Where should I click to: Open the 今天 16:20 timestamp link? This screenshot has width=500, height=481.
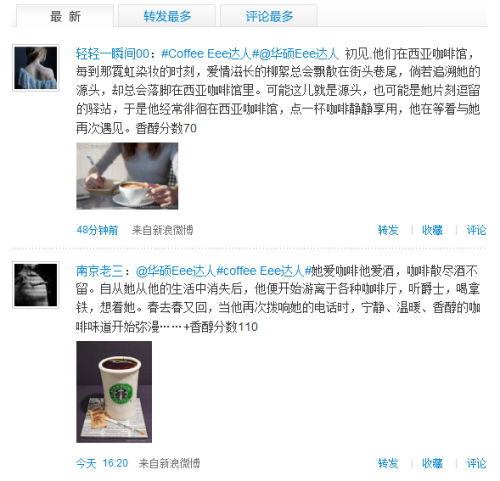(102, 463)
